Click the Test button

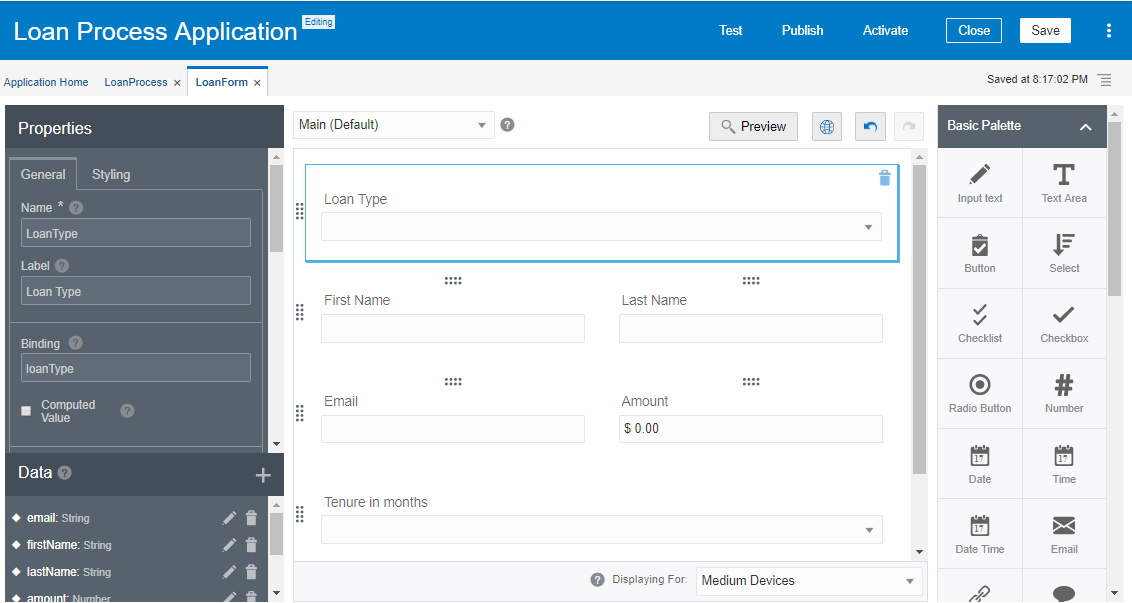(731, 30)
